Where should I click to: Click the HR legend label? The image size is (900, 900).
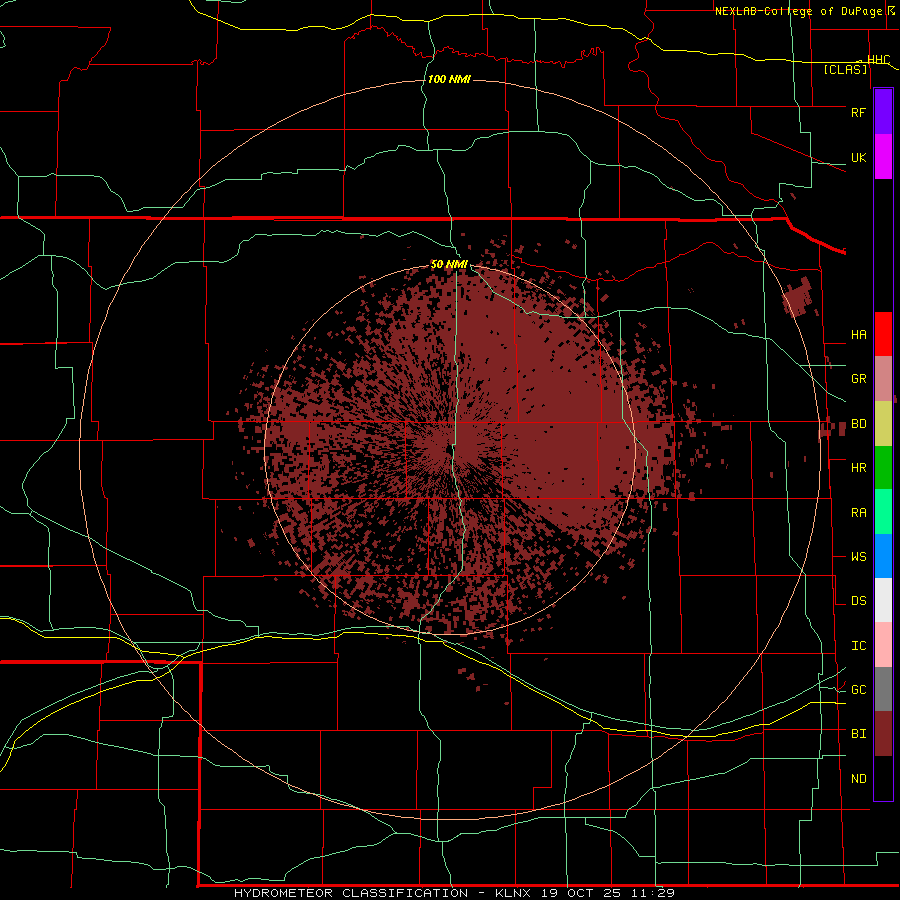[858, 468]
